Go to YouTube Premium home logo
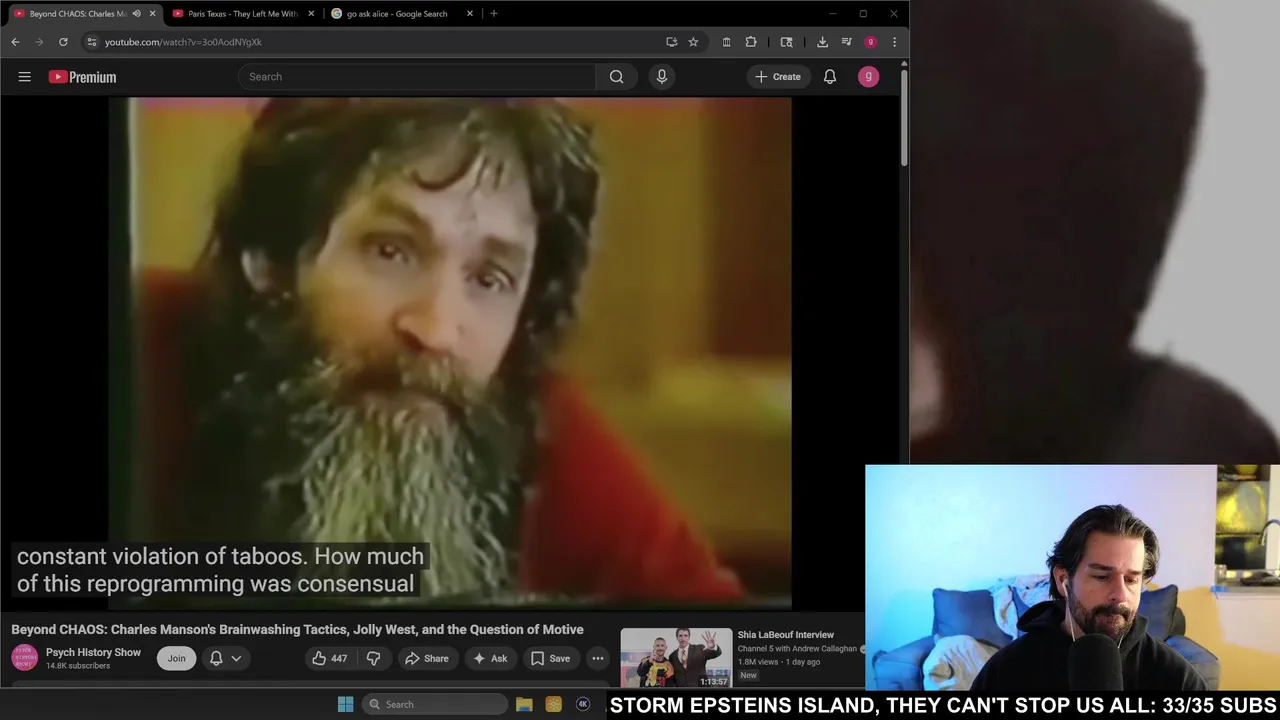This screenshot has width=1280, height=720. click(x=82, y=77)
